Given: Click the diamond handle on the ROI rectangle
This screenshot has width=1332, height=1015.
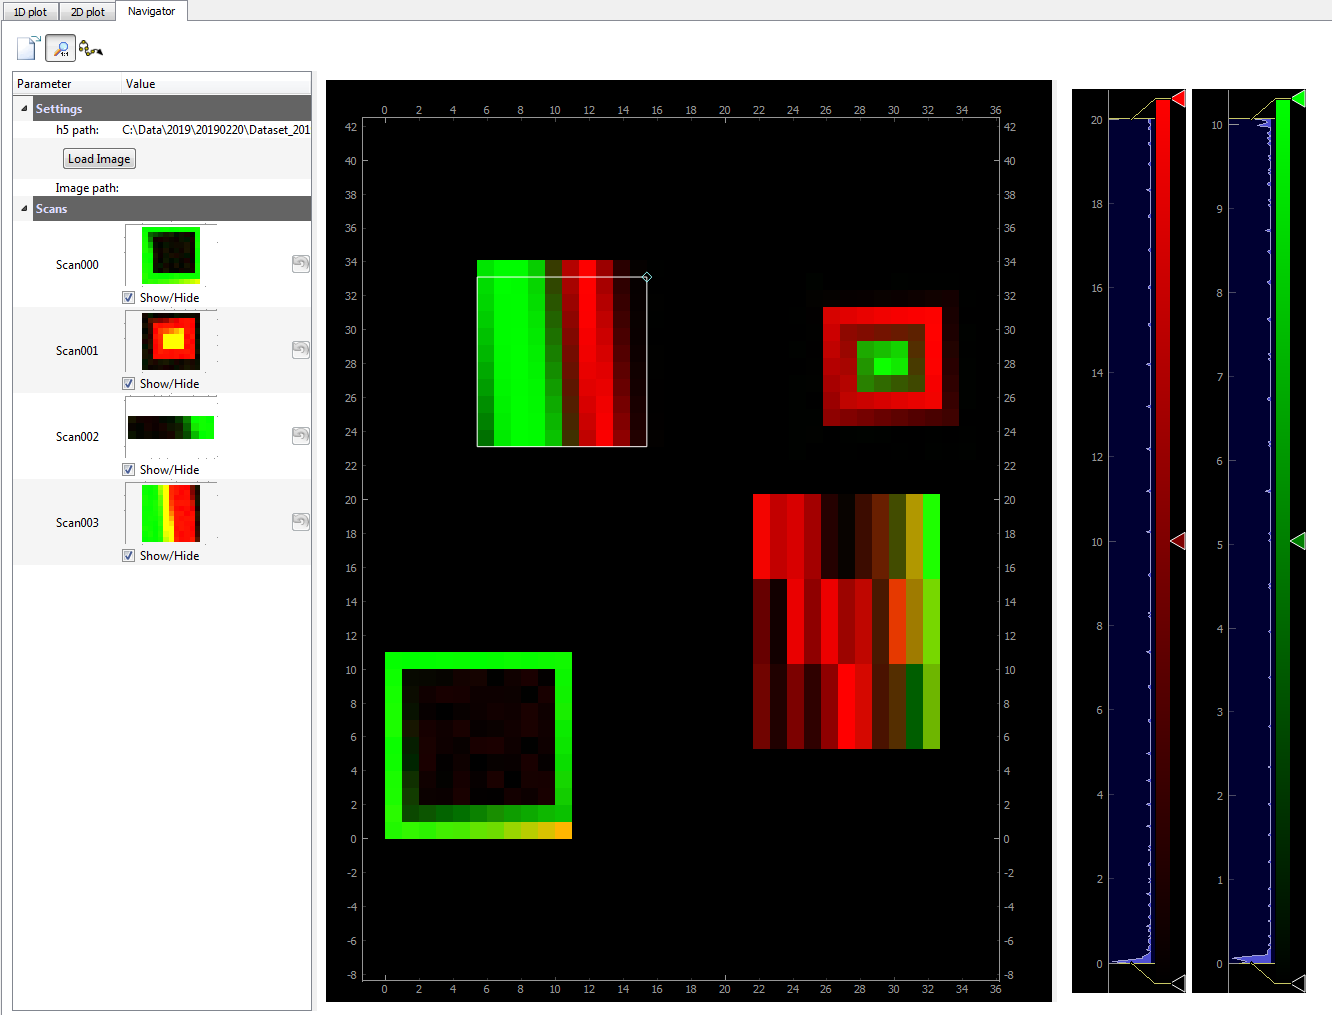Looking at the screenshot, I should coord(647,277).
